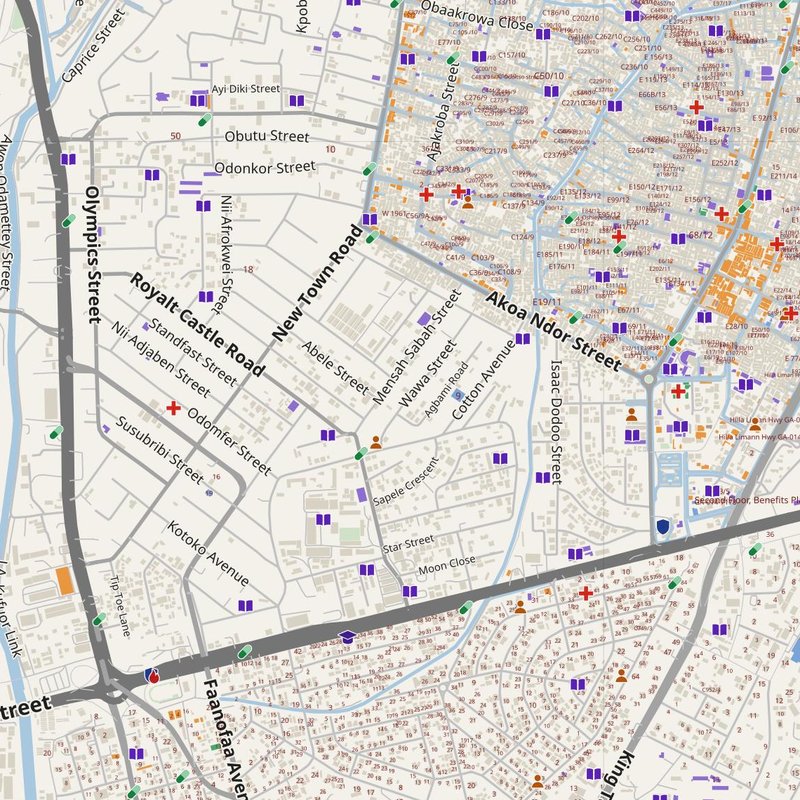Click the Caprice Street label

pyautogui.click(x=93, y=46)
